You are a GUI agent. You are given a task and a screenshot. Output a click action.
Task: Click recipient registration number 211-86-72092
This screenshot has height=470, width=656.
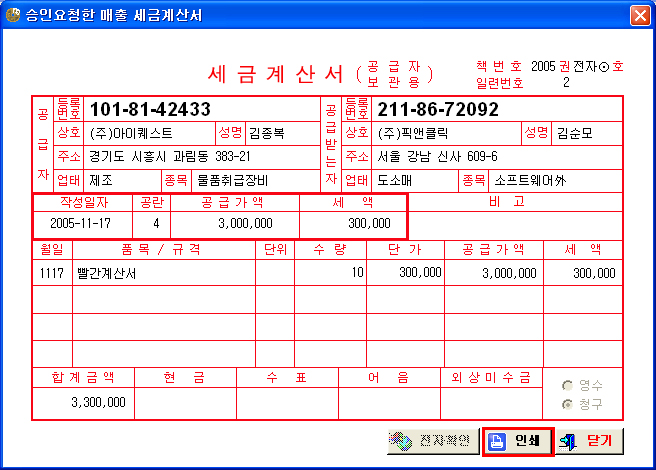(x=438, y=110)
